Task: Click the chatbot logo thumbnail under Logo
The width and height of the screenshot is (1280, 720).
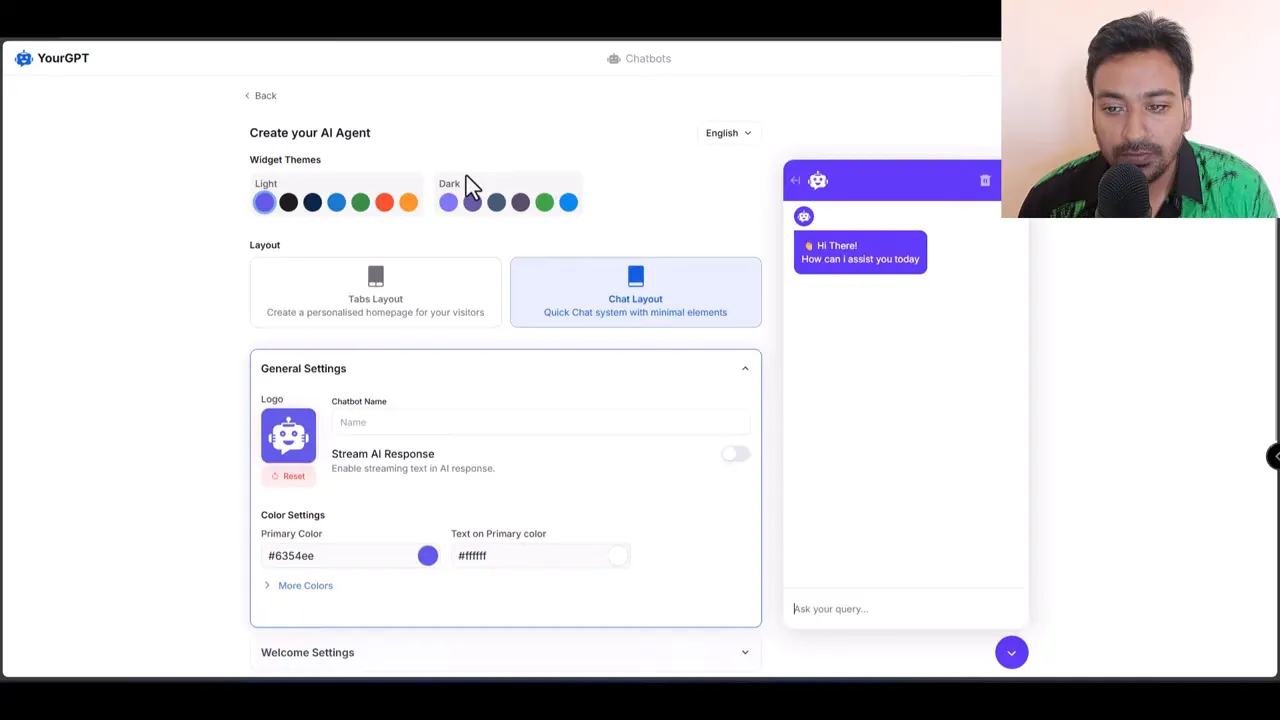Action: pyautogui.click(x=288, y=434)
